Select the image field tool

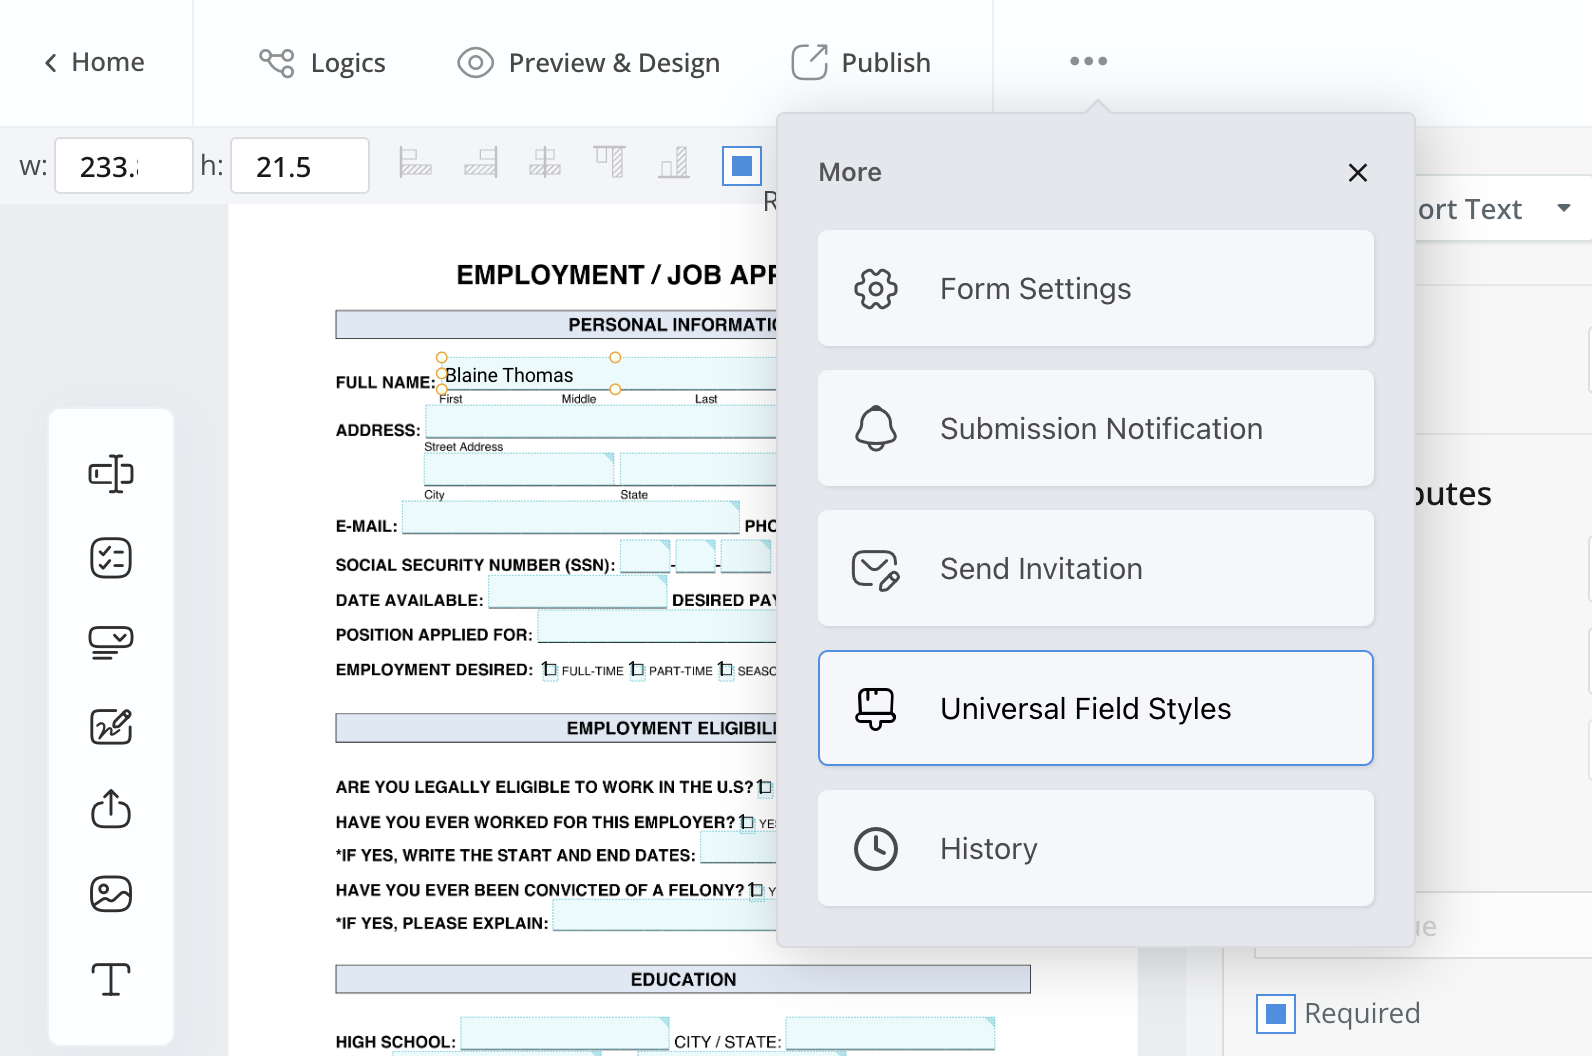pyautogui.click(x=111, y=894)
